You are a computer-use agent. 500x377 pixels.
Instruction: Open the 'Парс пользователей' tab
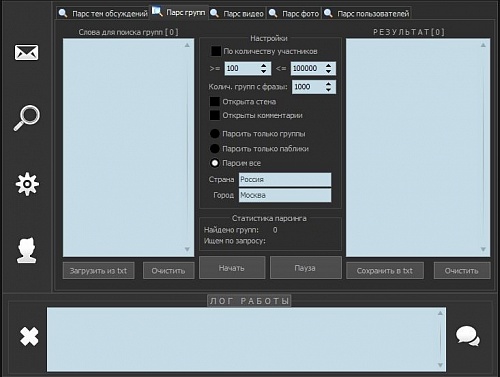pyautogui.click(x=367, y=14)
